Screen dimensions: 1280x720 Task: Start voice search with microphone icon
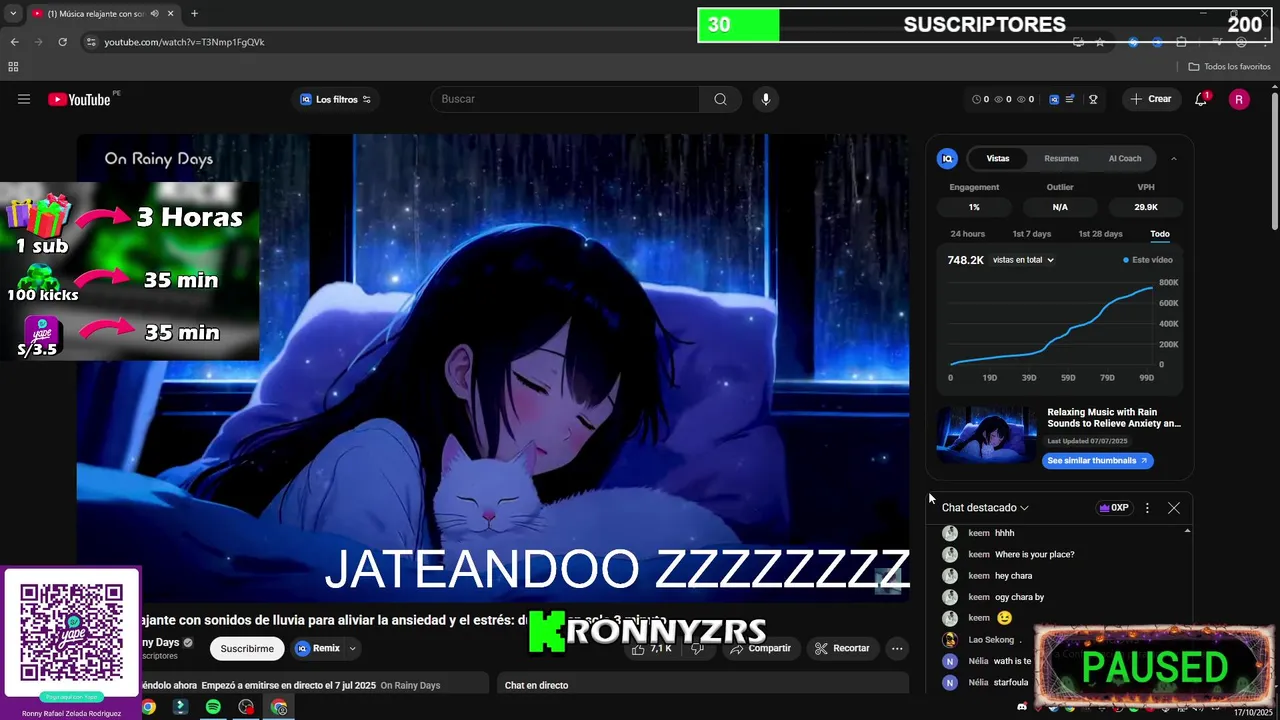(766, 99)
